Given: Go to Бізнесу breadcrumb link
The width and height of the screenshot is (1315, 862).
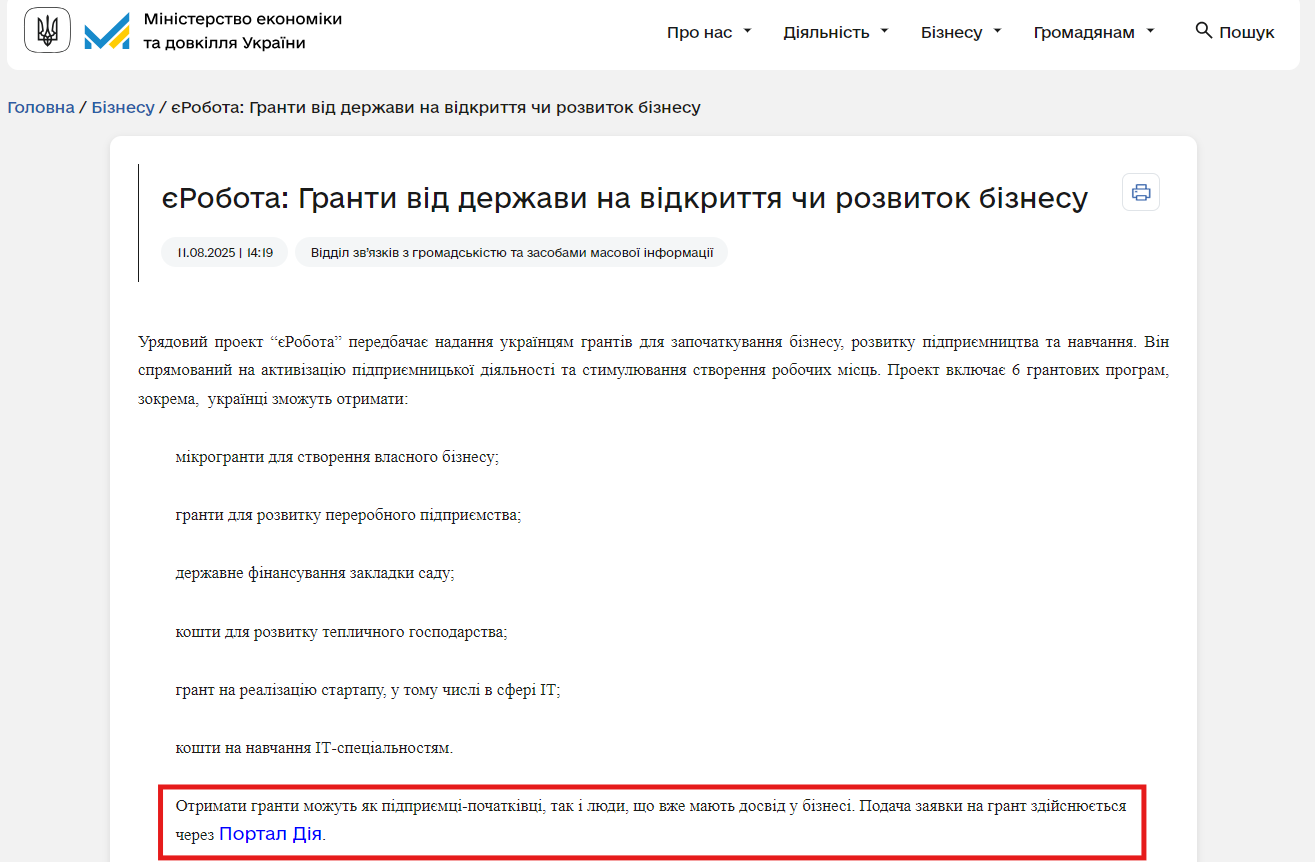Looking at the screenshot, I should click(x=123, y=107).
